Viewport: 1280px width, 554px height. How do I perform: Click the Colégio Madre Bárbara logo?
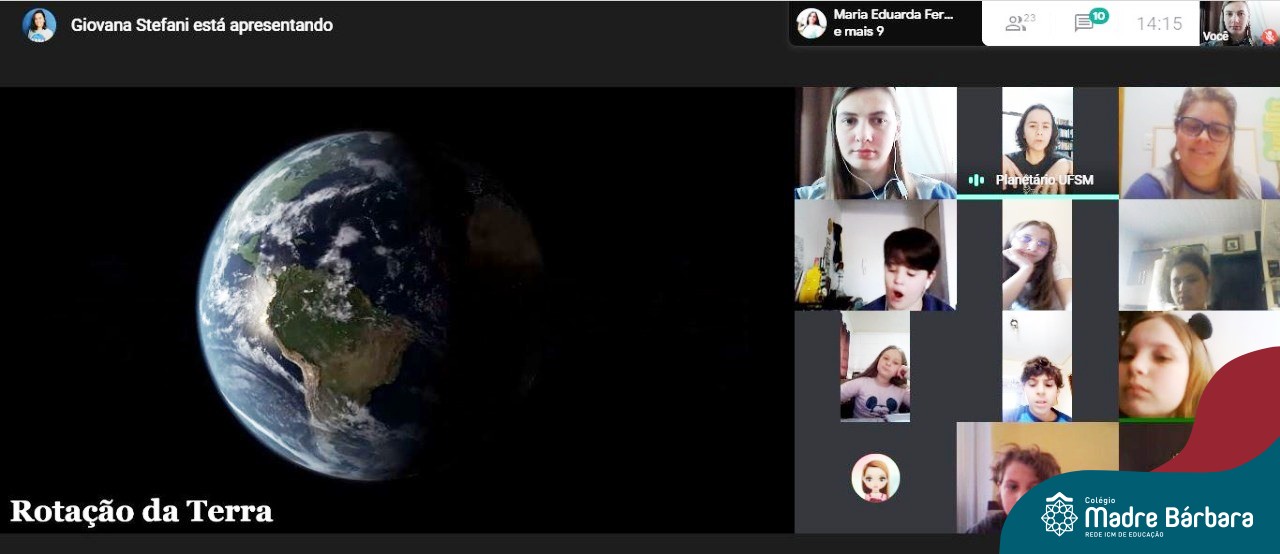pos(1146,514)
